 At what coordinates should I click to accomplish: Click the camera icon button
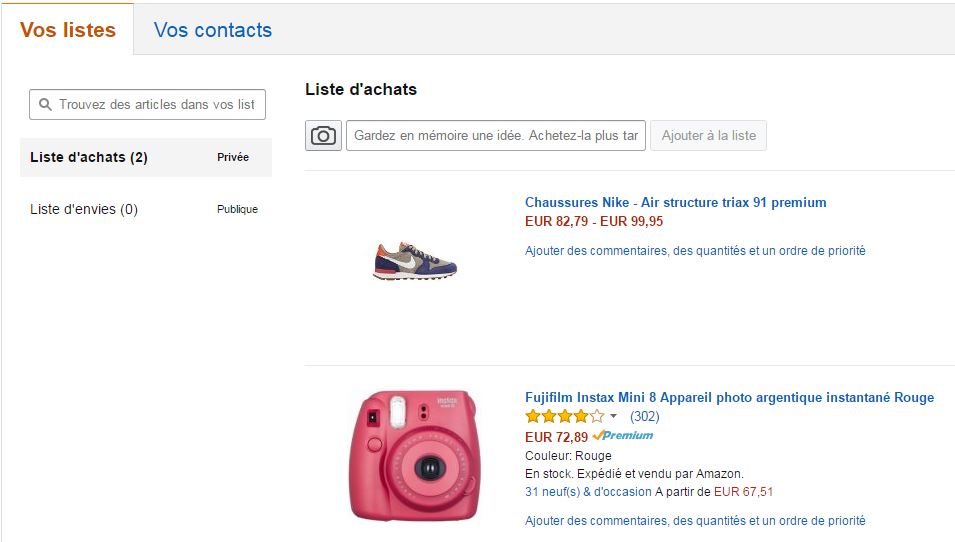pyautogui.click(x=323, y=135)
